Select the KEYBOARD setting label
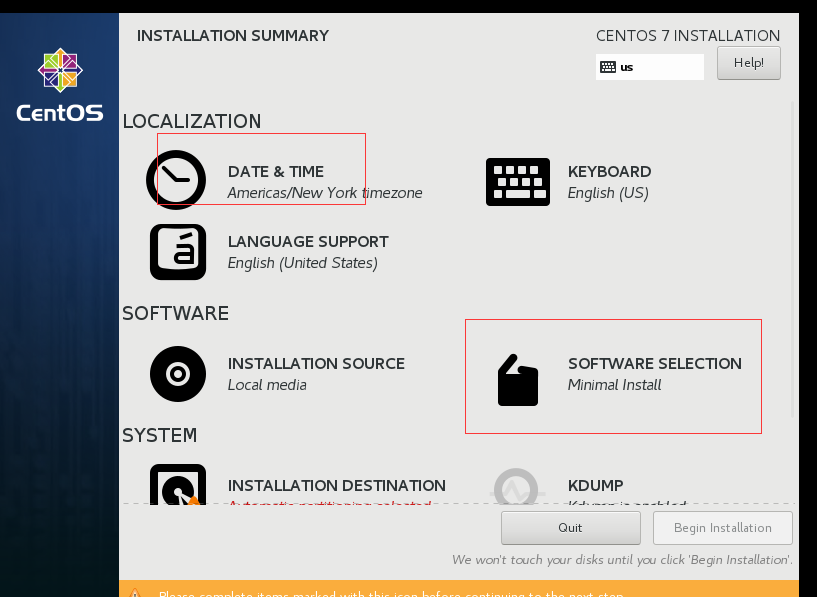817x597 pixels. click(610, 171)
